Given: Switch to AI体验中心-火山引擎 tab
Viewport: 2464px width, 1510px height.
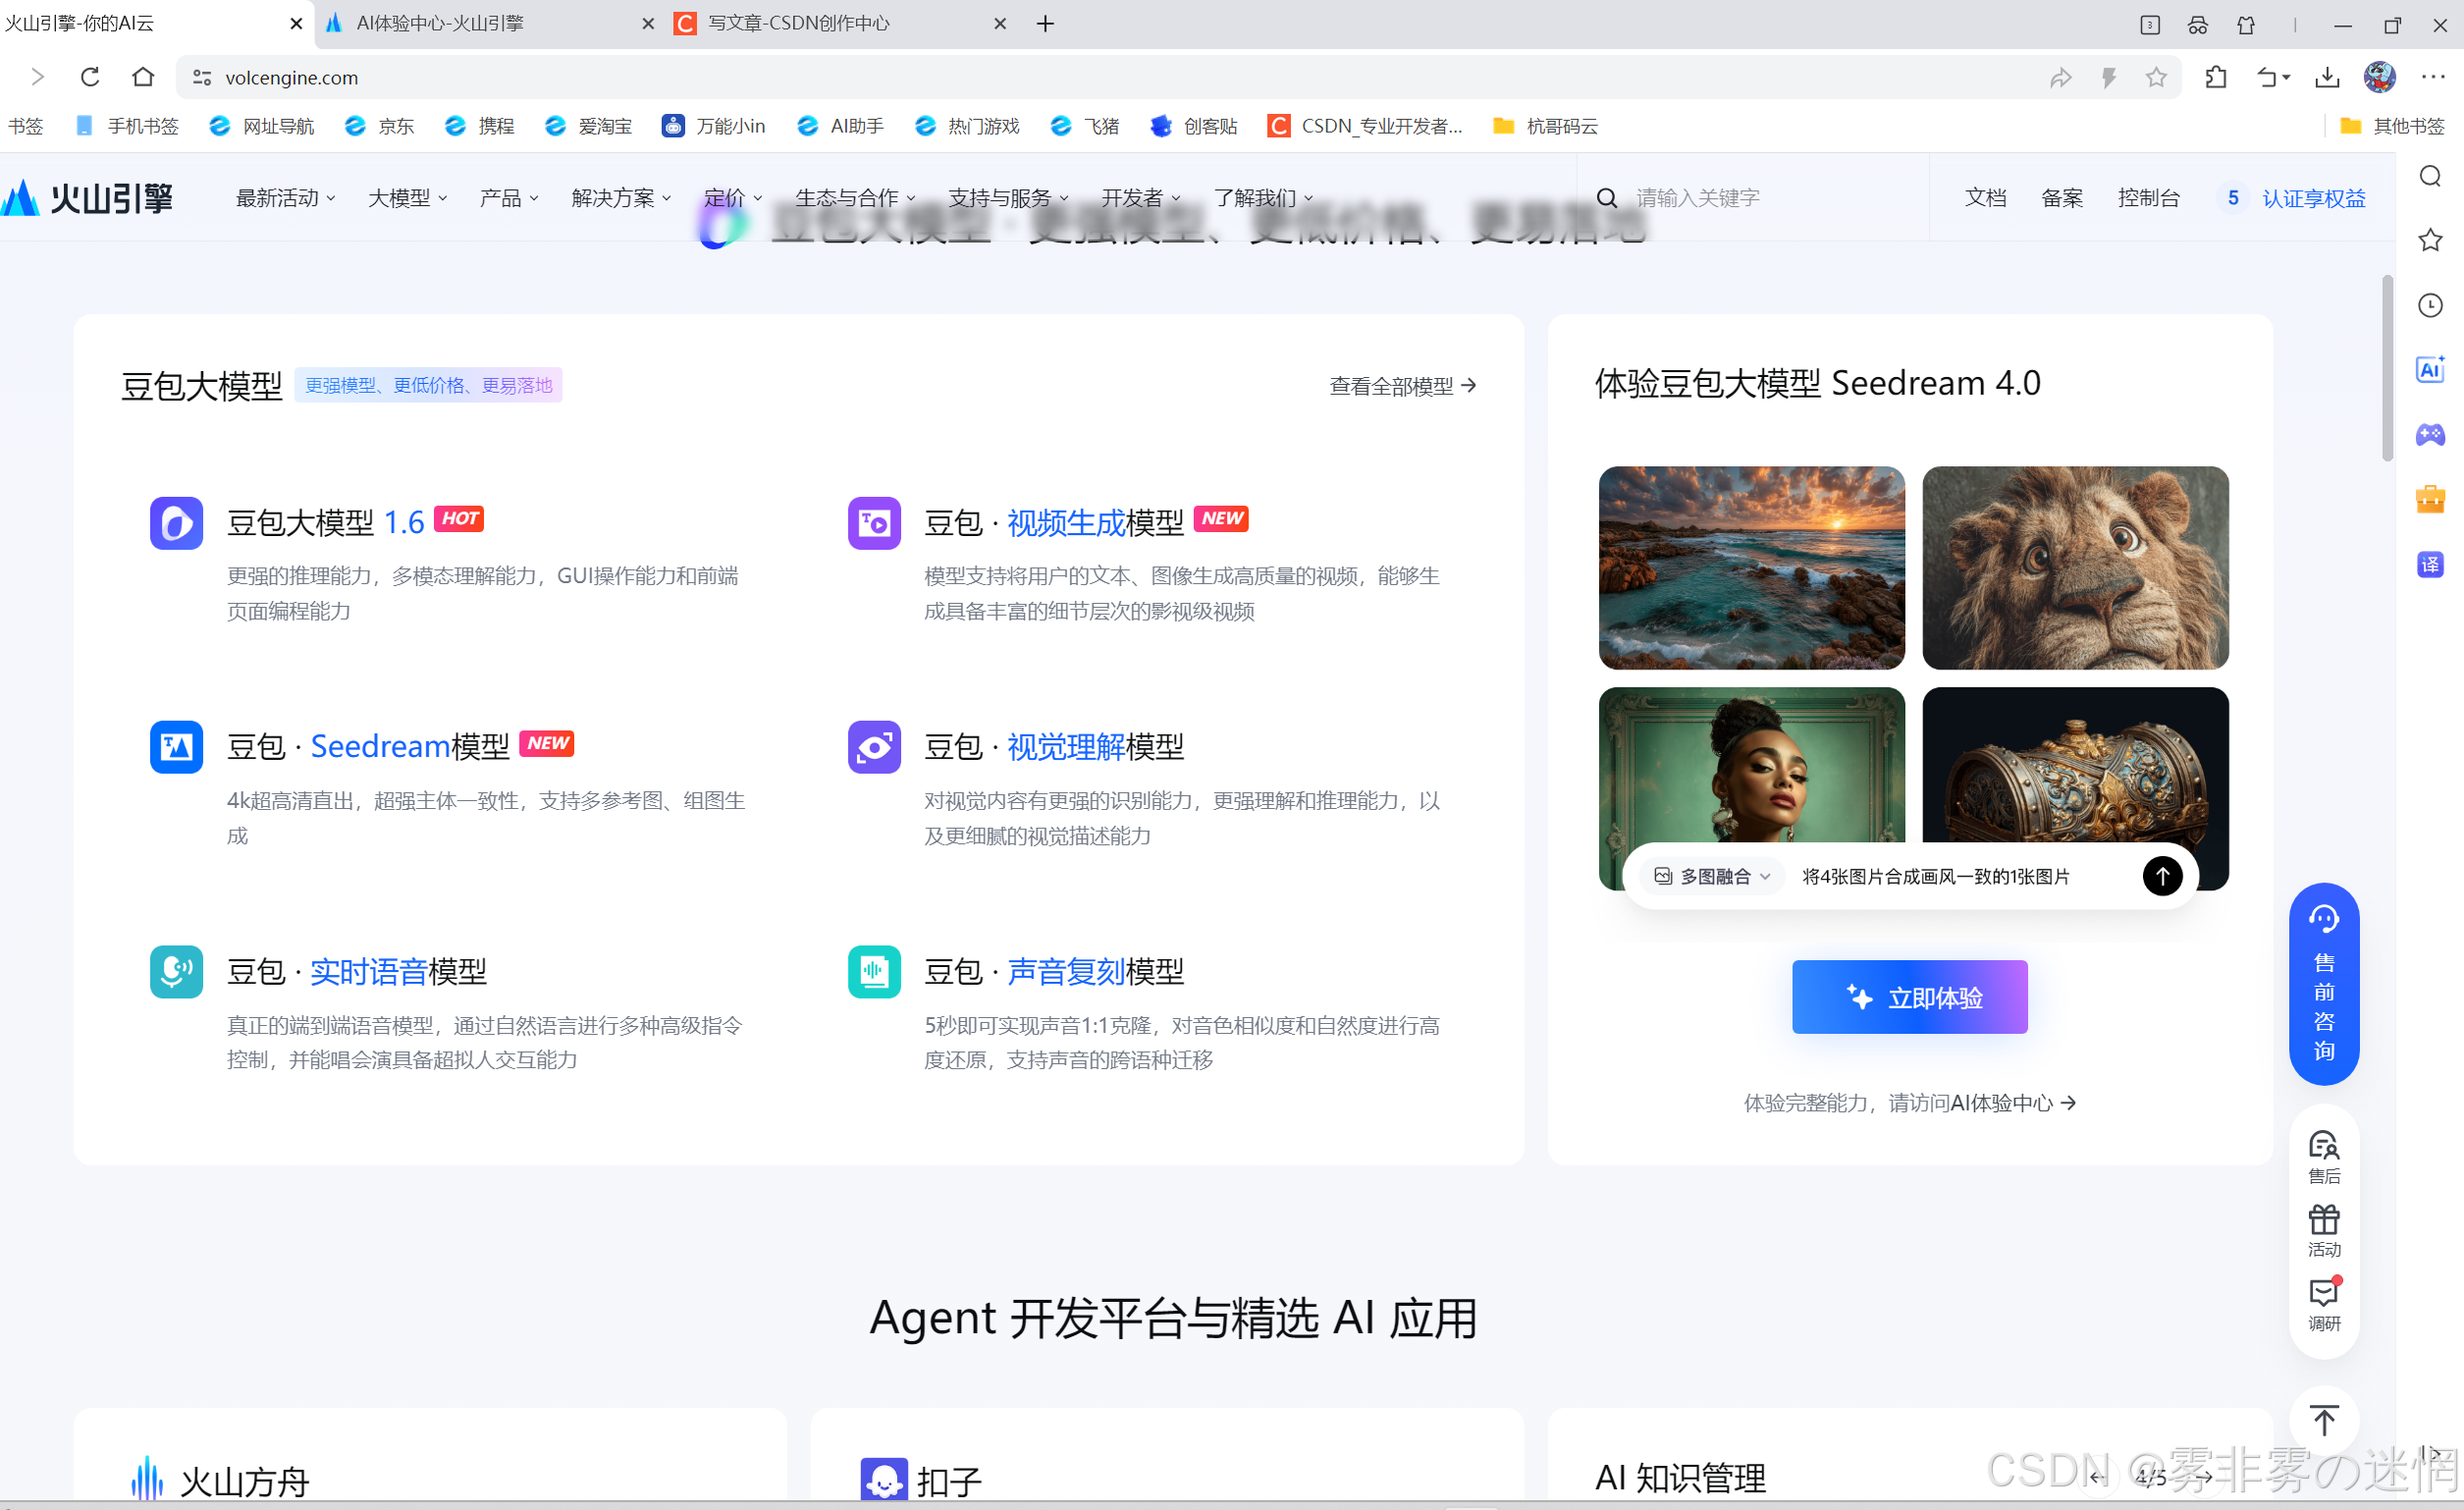Looking at the screenshot, I should [440, 23].
